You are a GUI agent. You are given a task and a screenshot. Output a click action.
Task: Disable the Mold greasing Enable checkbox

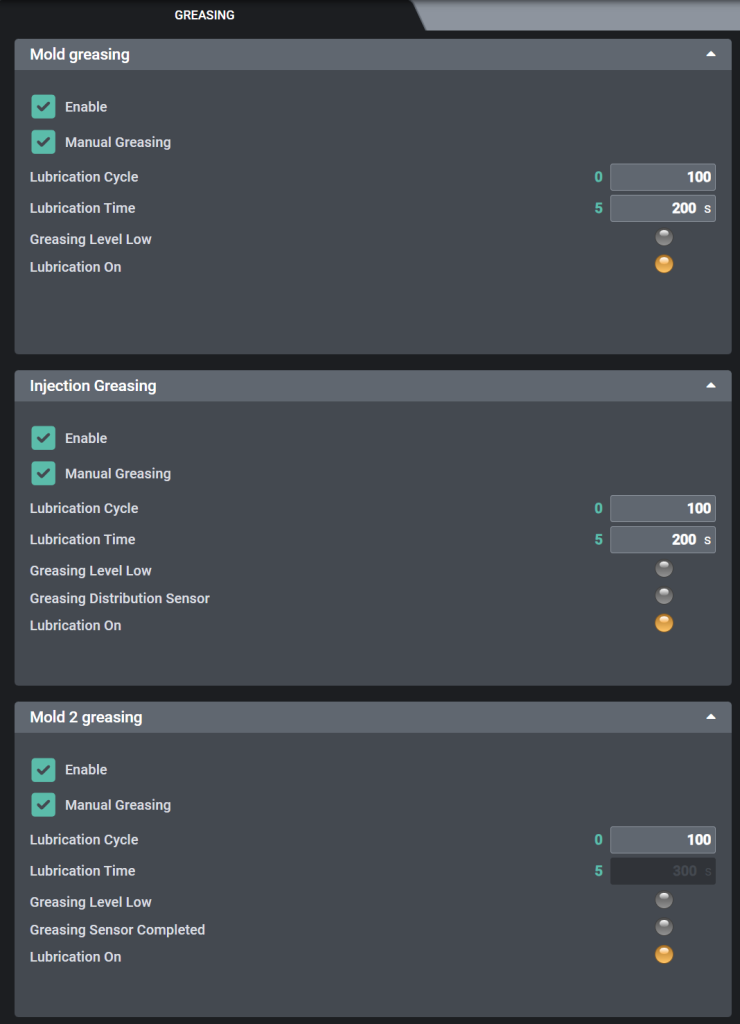[43, 107]
